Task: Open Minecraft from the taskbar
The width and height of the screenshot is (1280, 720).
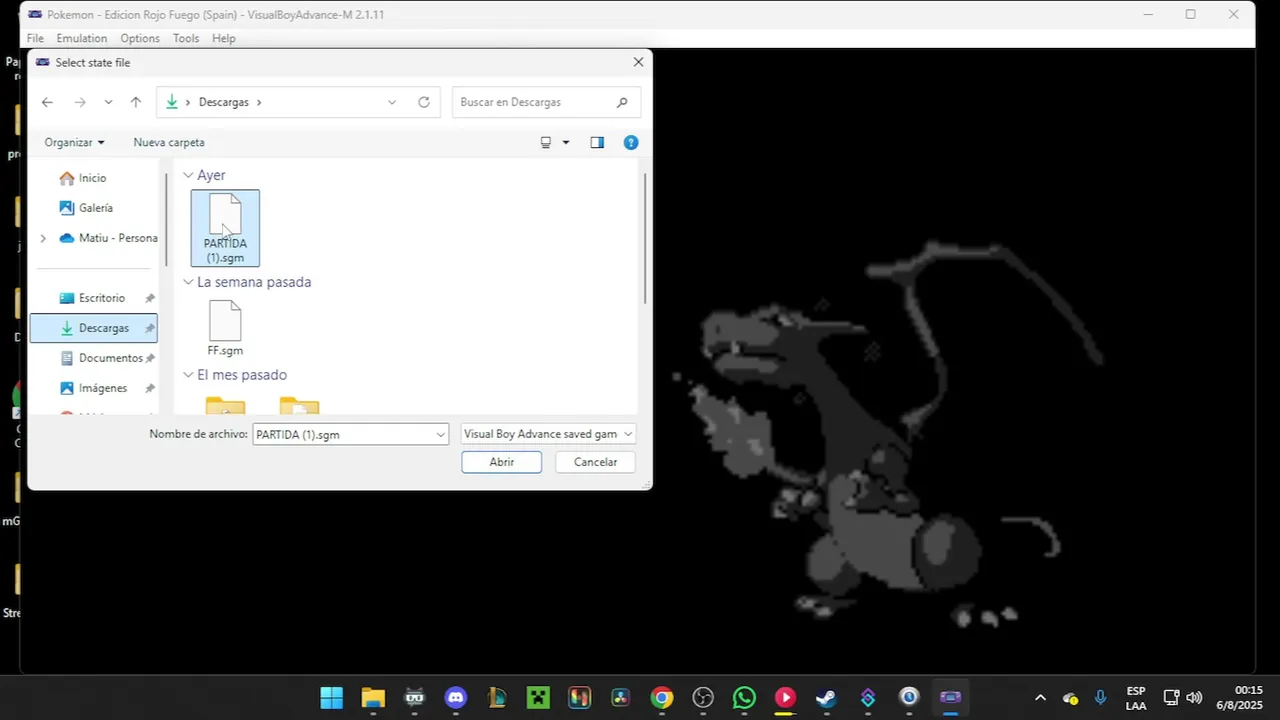Action: (538, 697)
